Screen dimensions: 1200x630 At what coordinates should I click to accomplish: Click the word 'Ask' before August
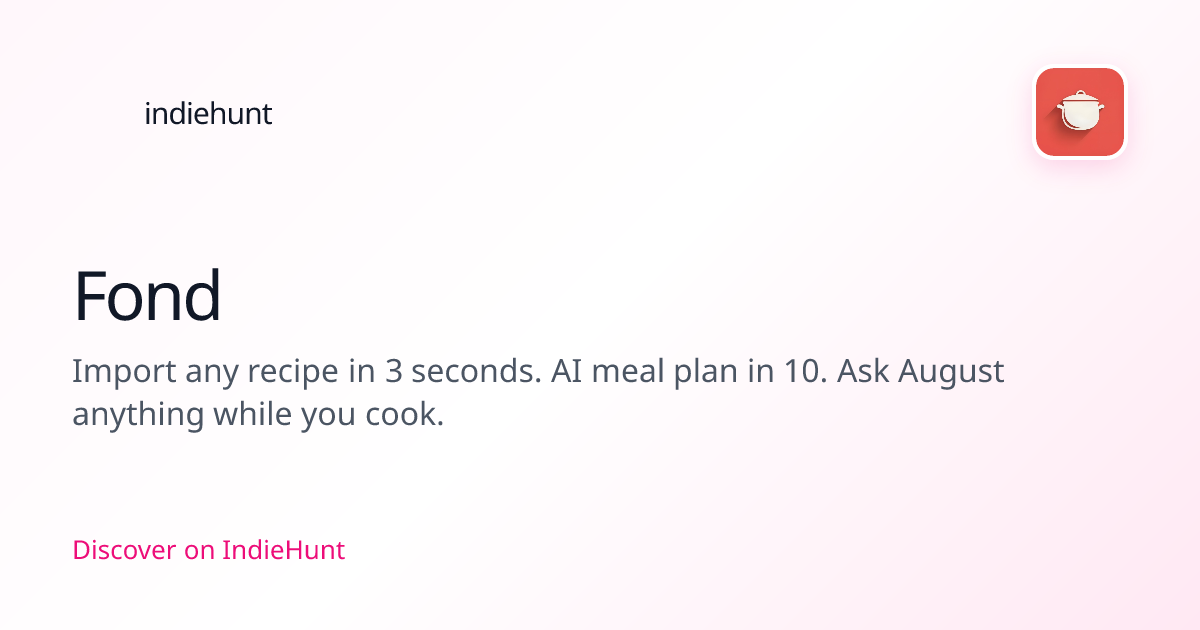pos(863,372)
